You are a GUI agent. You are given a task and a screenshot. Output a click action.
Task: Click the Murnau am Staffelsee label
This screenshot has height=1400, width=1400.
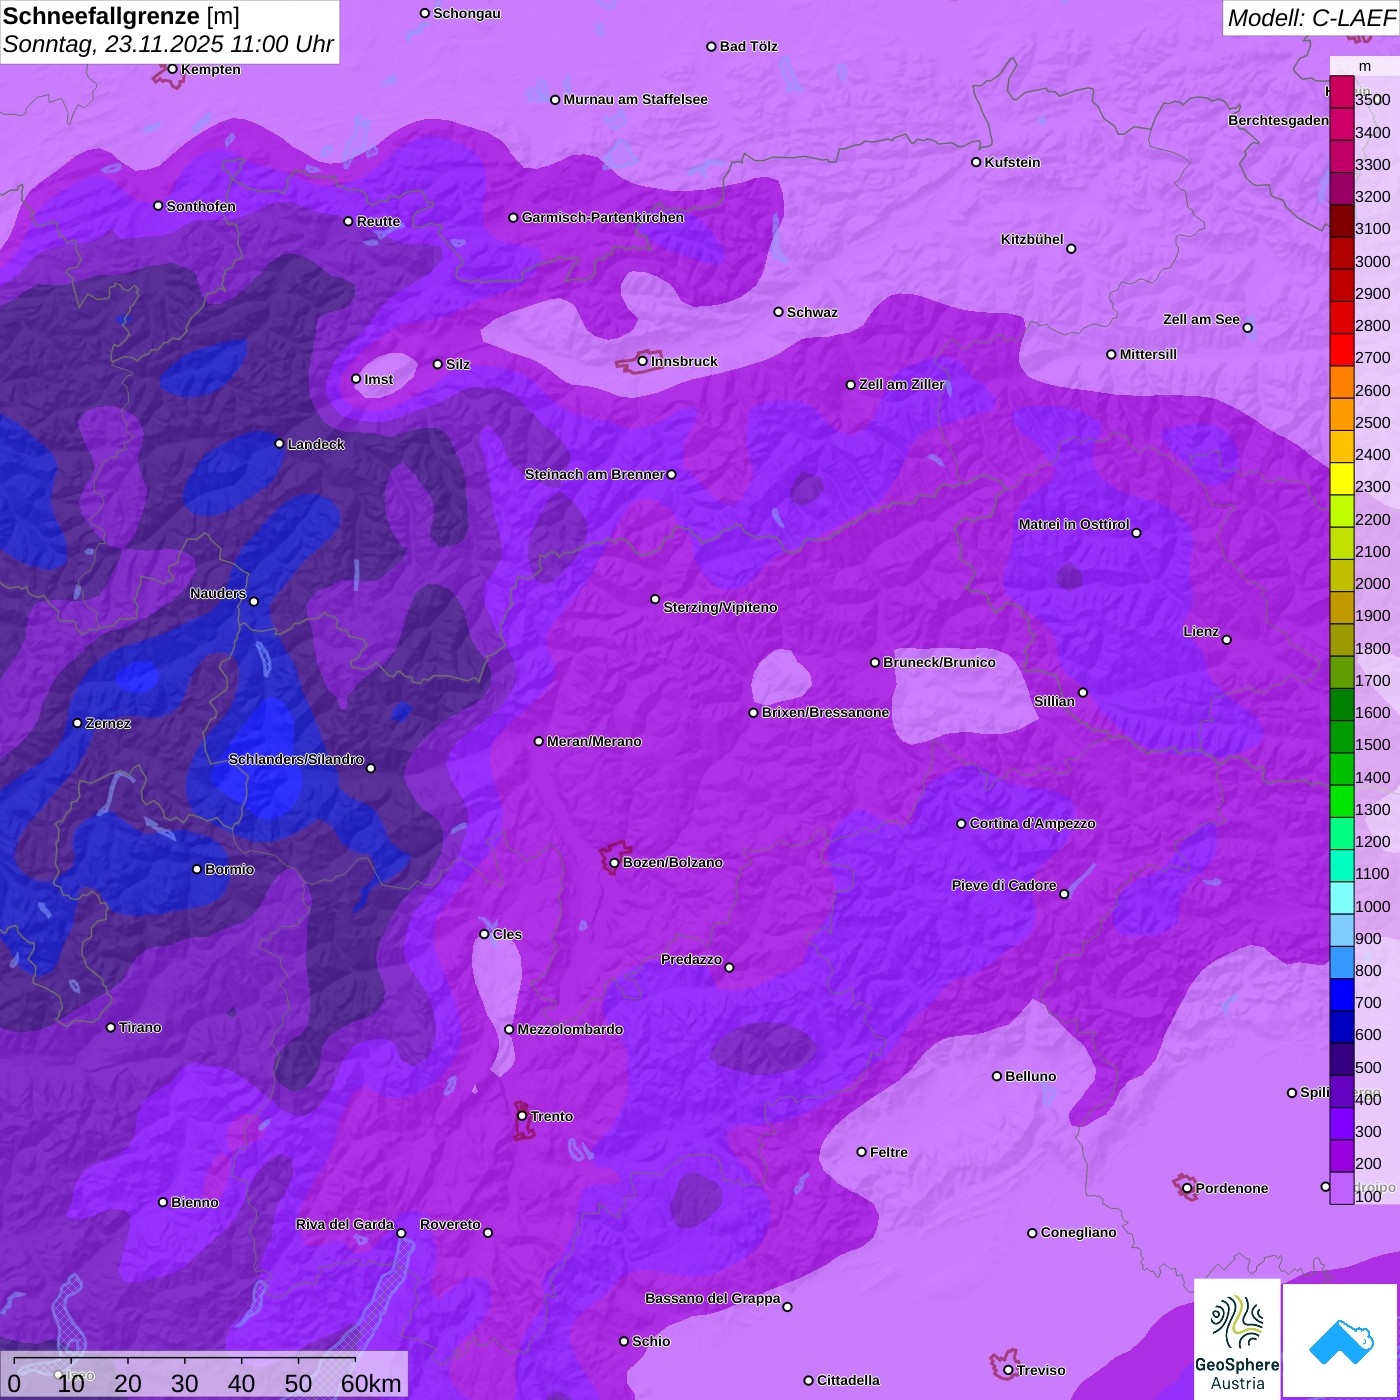(636, 99)
